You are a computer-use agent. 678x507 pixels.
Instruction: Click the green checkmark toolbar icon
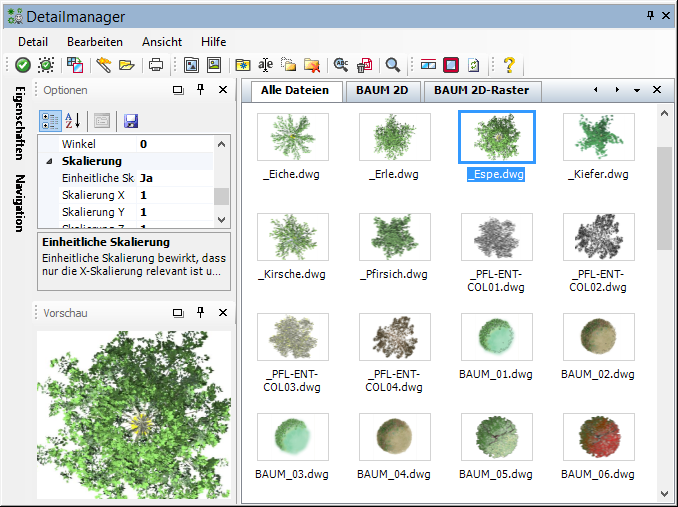[x=22, y=65]
